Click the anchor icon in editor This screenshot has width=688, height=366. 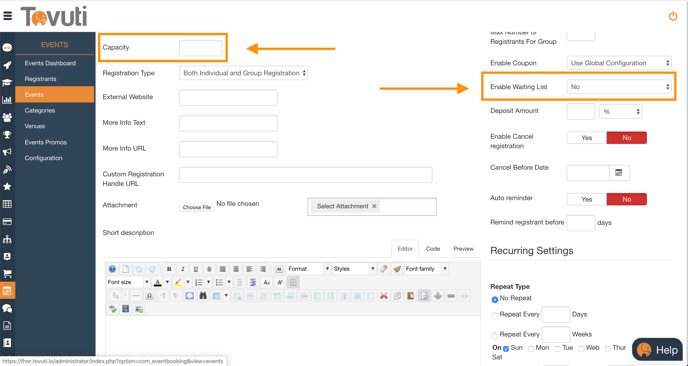point(437,296)
